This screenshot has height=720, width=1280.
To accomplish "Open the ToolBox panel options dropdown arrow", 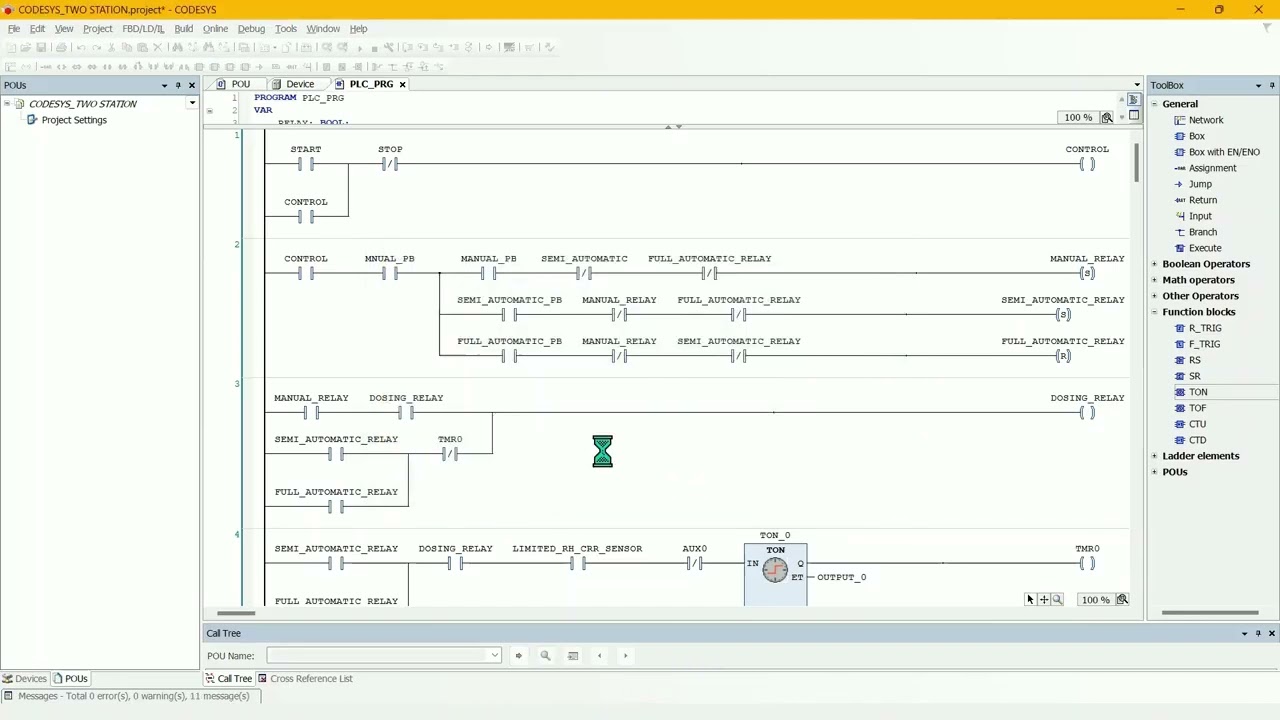I will [1258, 85].
